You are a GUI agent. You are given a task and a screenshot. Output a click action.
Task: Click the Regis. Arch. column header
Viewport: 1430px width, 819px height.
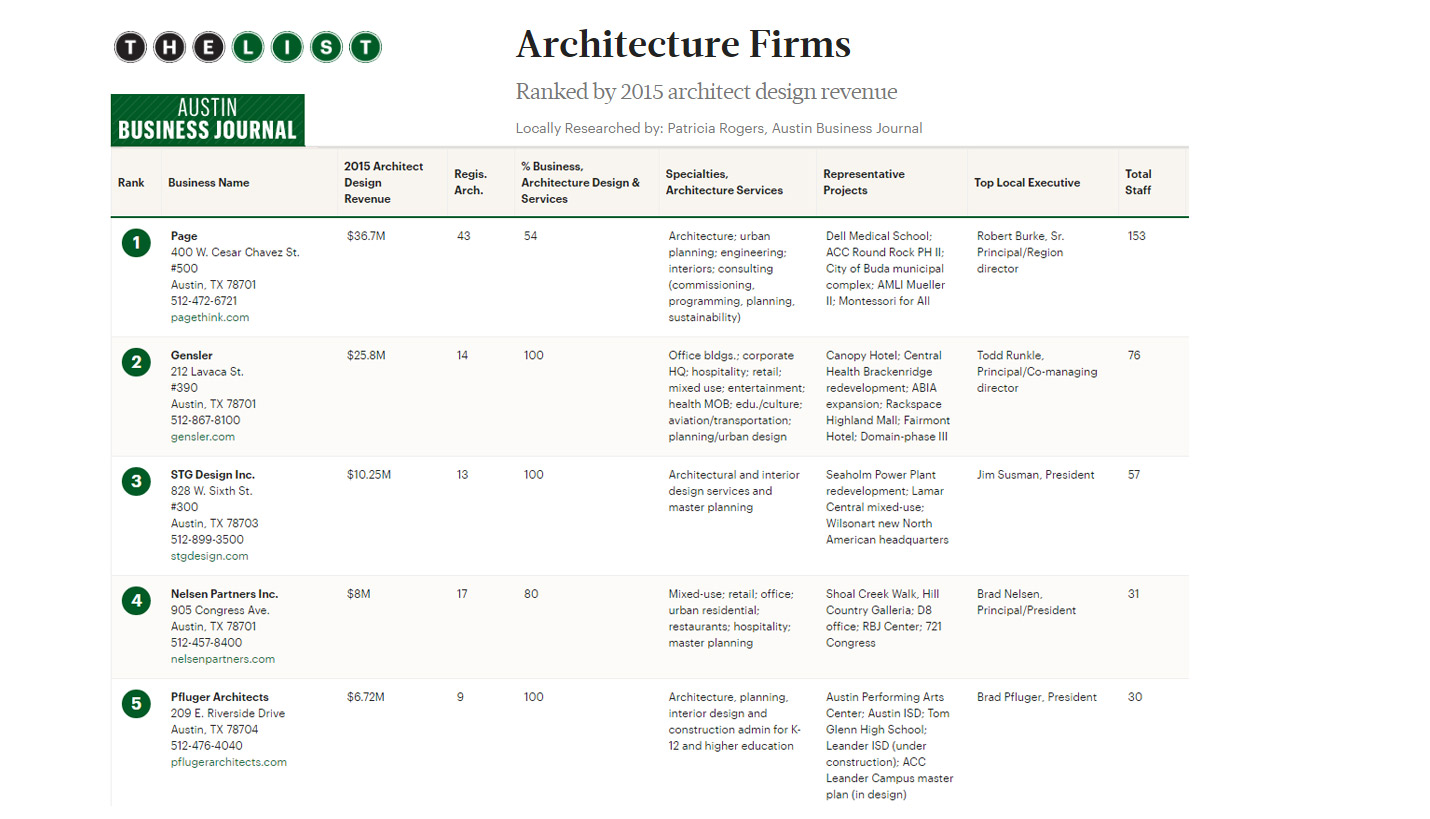tap(469, 182)
